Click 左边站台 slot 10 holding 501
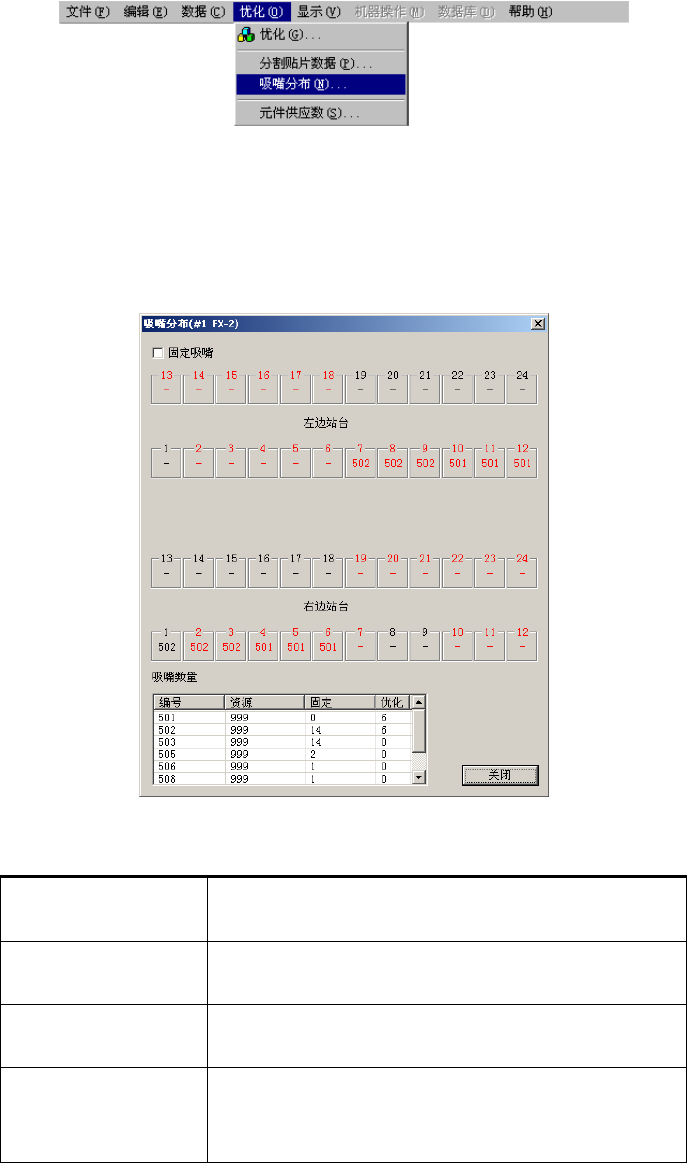The height and width of the screenshot is (1163, 687). point(458,461)
